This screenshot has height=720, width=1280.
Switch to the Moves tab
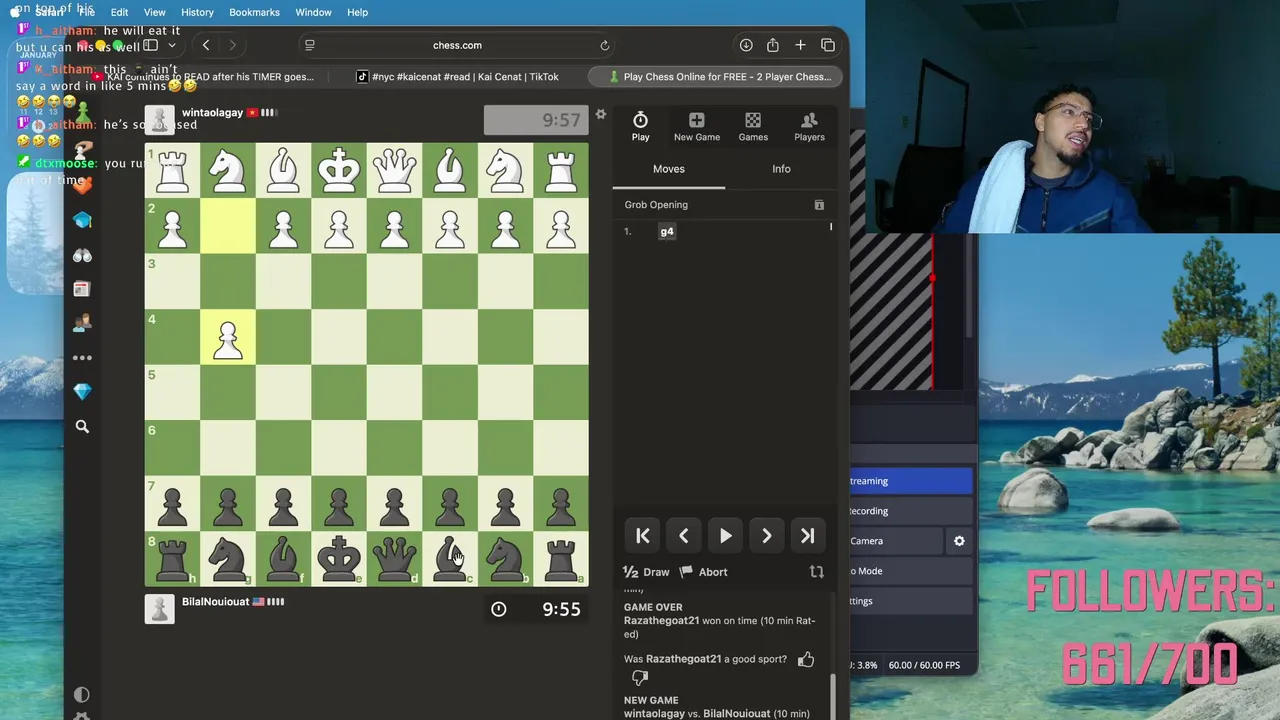(669, 169)
